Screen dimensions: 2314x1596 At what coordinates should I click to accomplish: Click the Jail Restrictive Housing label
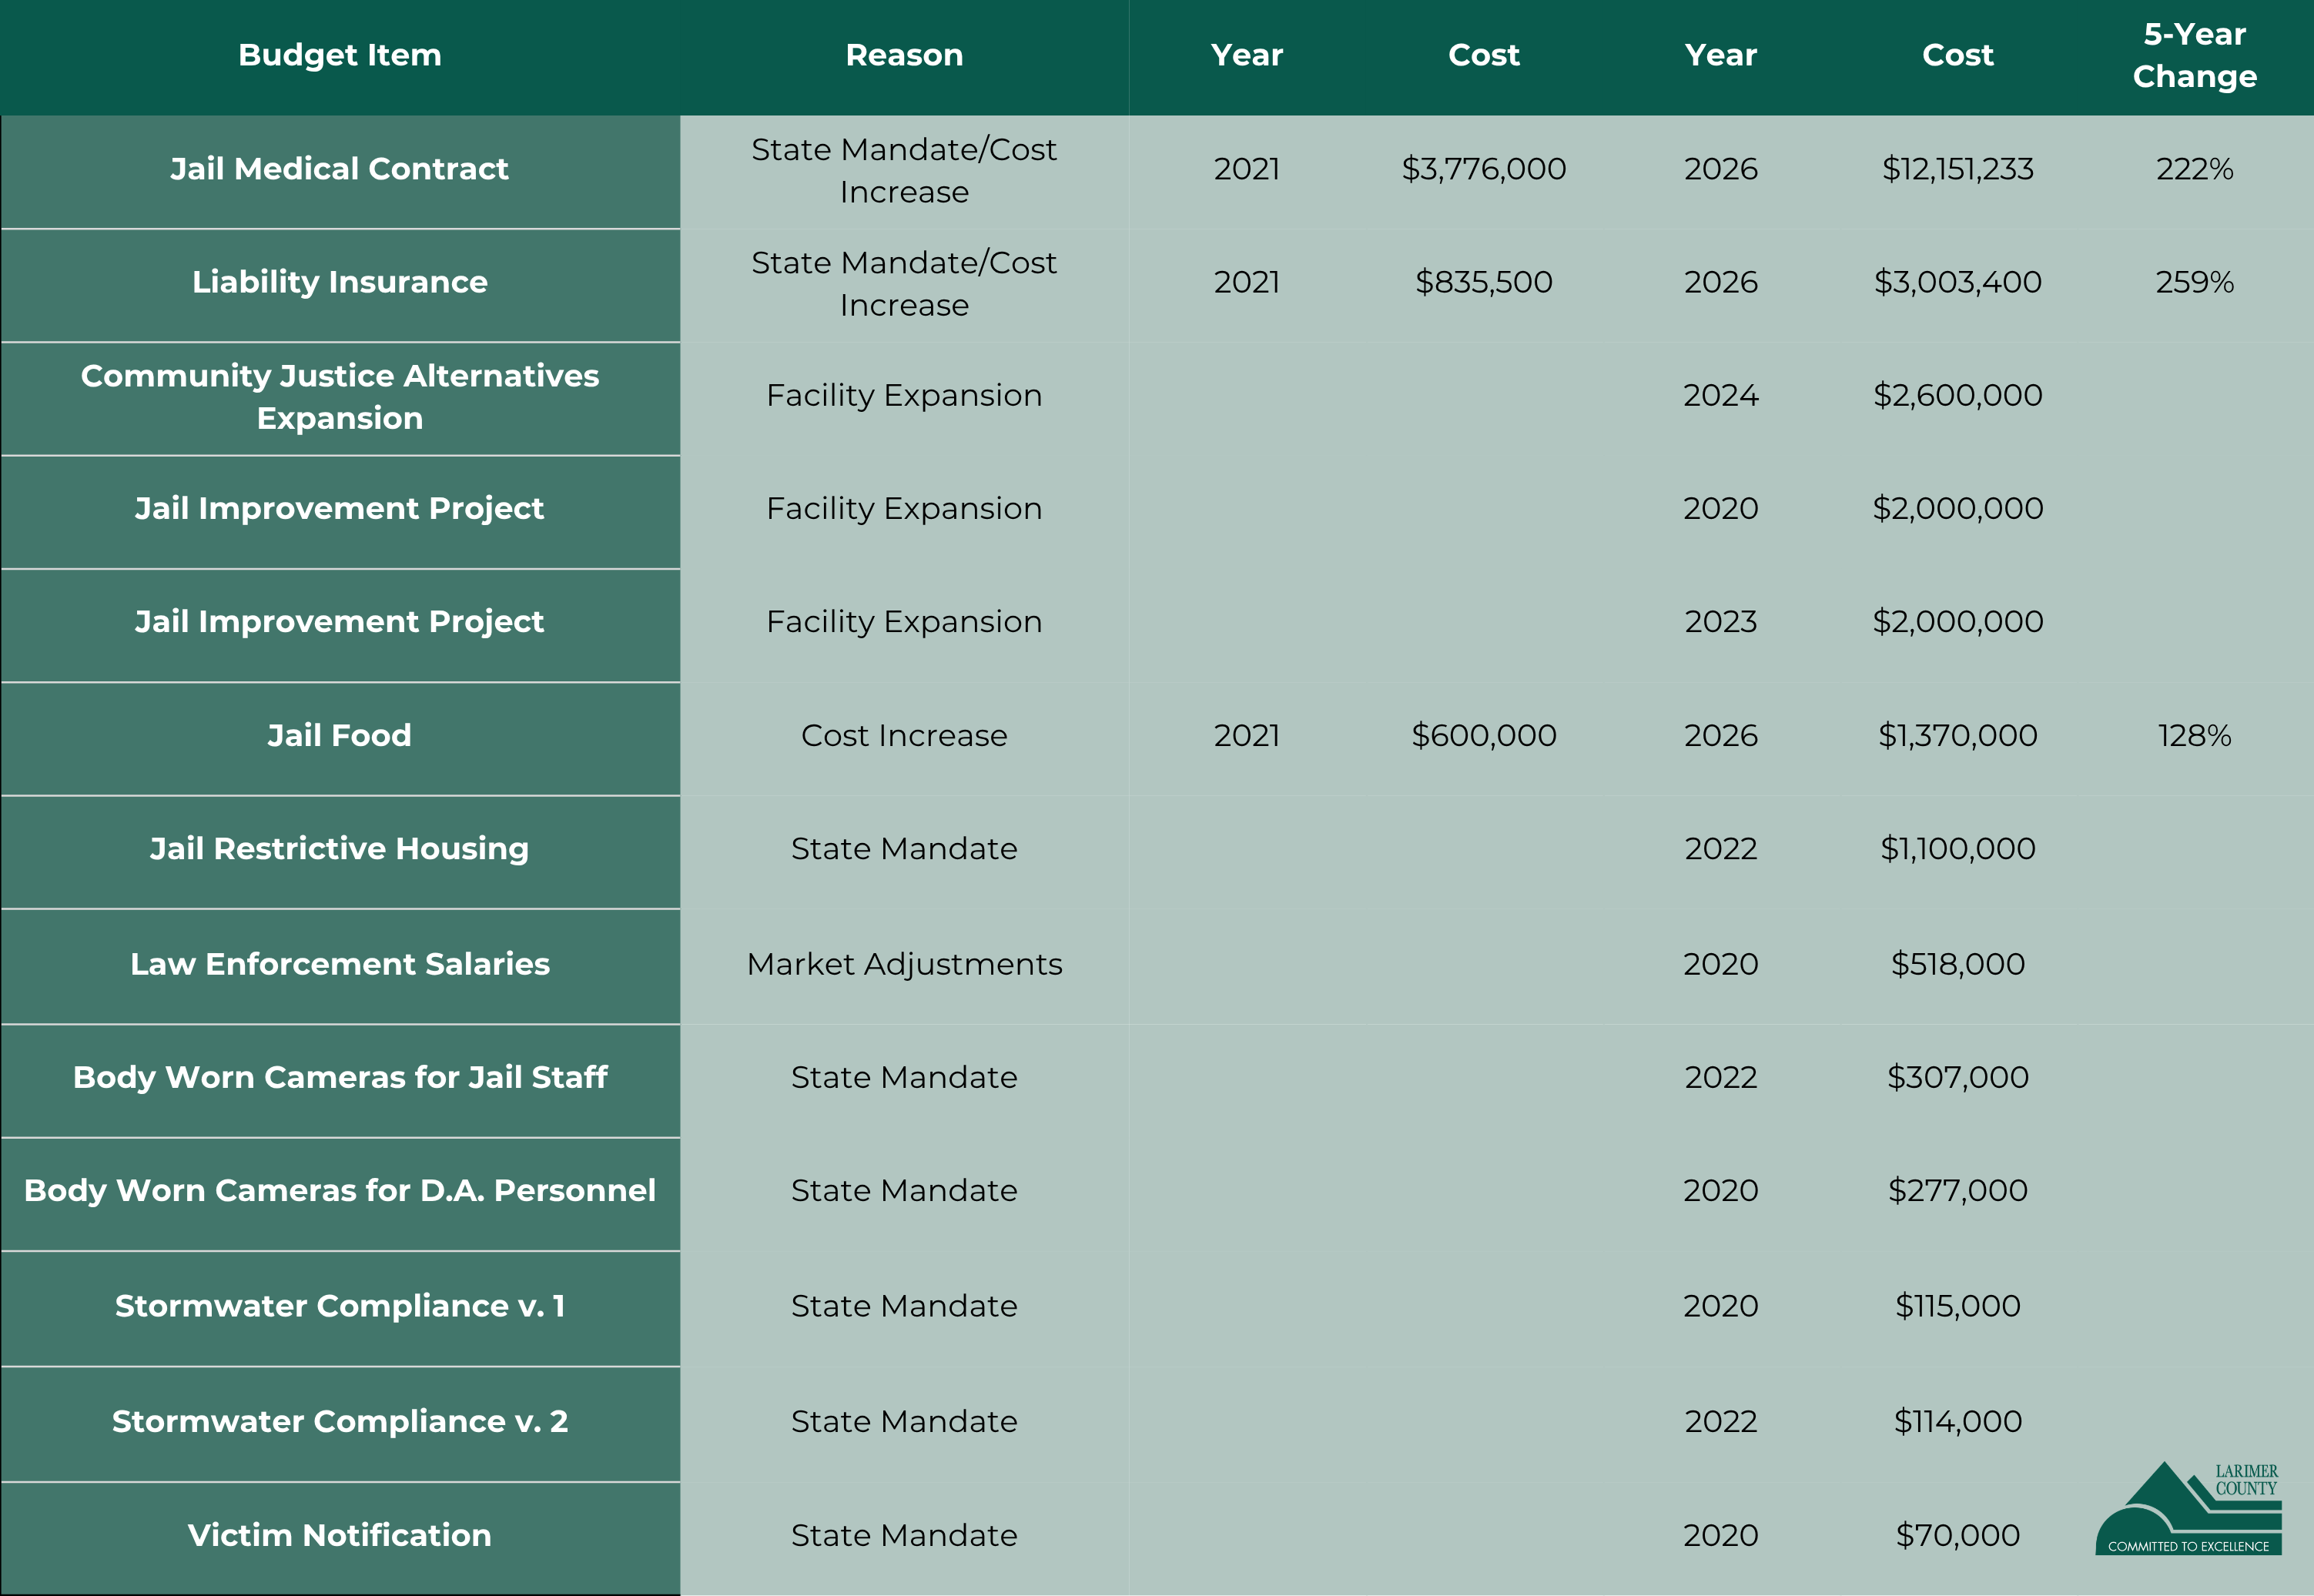[340, 849]
